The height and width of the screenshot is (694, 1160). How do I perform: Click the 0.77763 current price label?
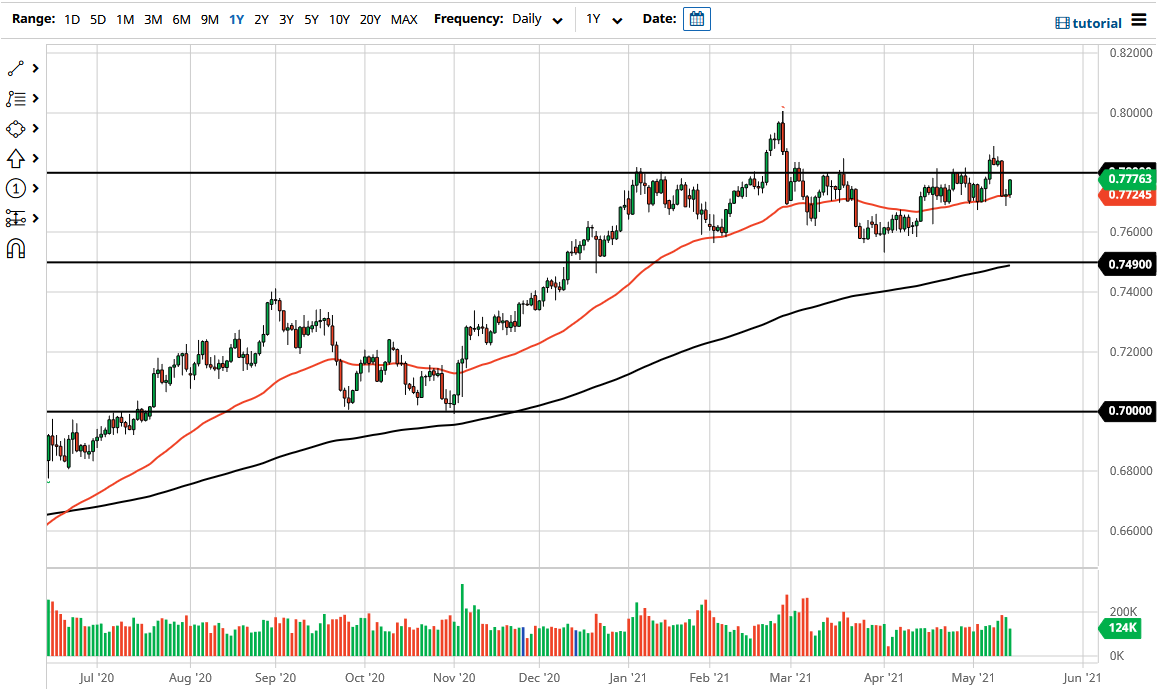pyautogui.click(x=1128, y=178)
